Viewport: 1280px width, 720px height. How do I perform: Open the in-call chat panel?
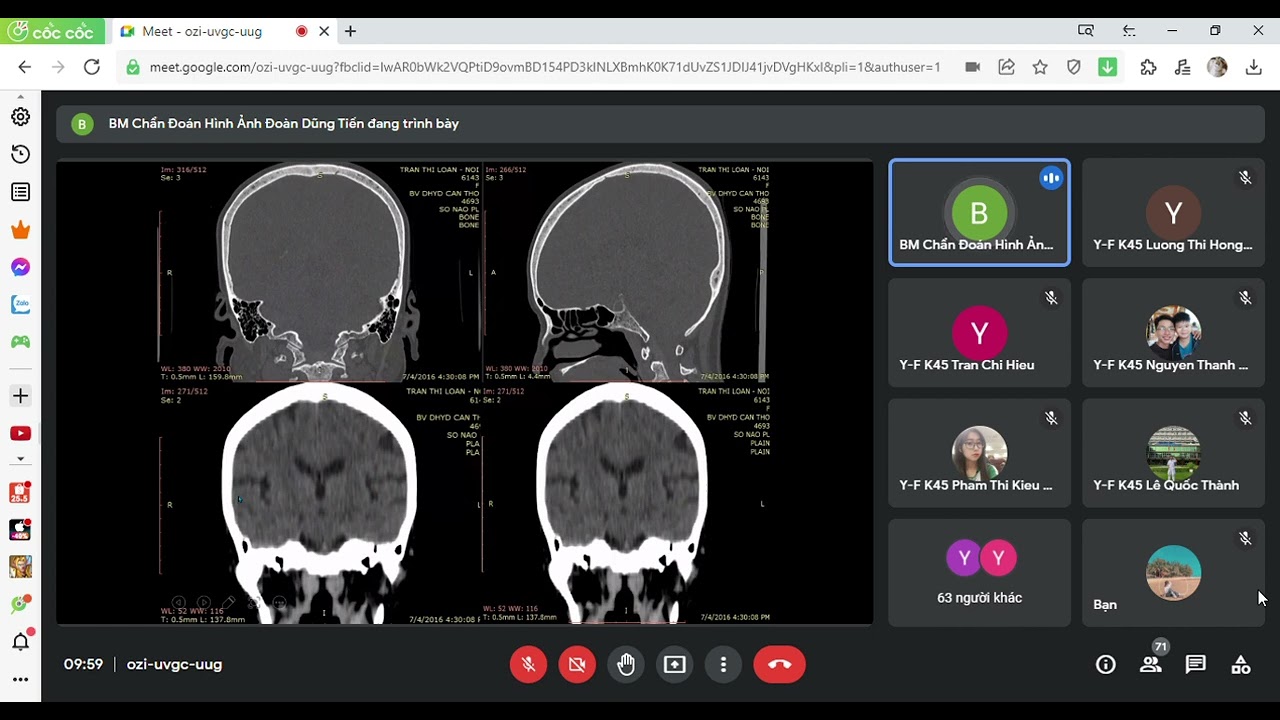click(1196, 664)
